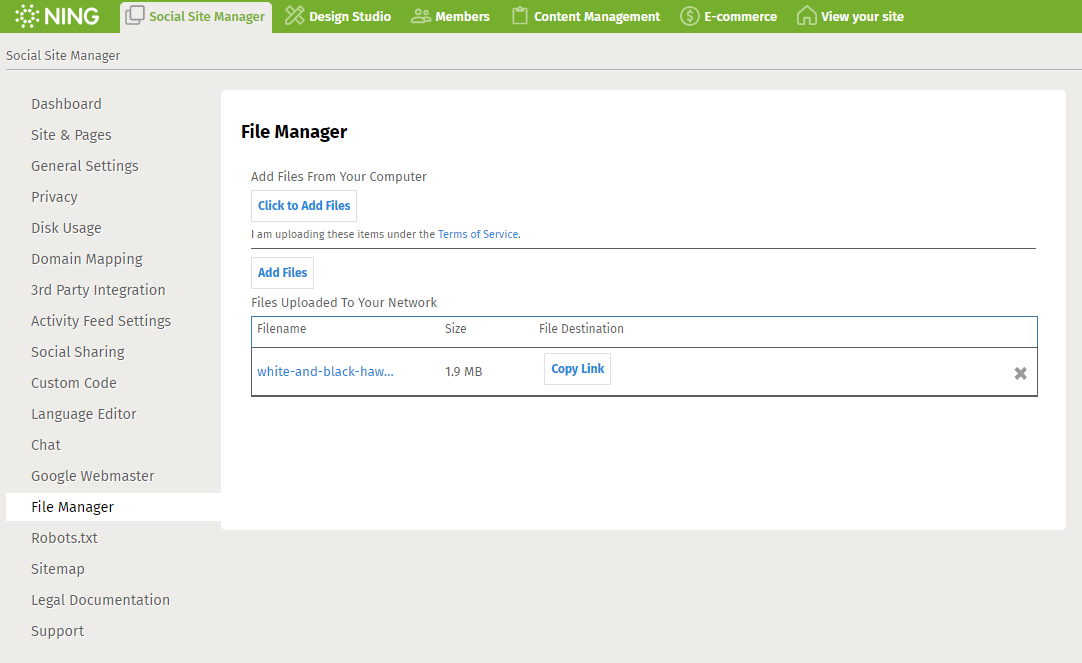
Task: Go to View your site
Action: 850,17
